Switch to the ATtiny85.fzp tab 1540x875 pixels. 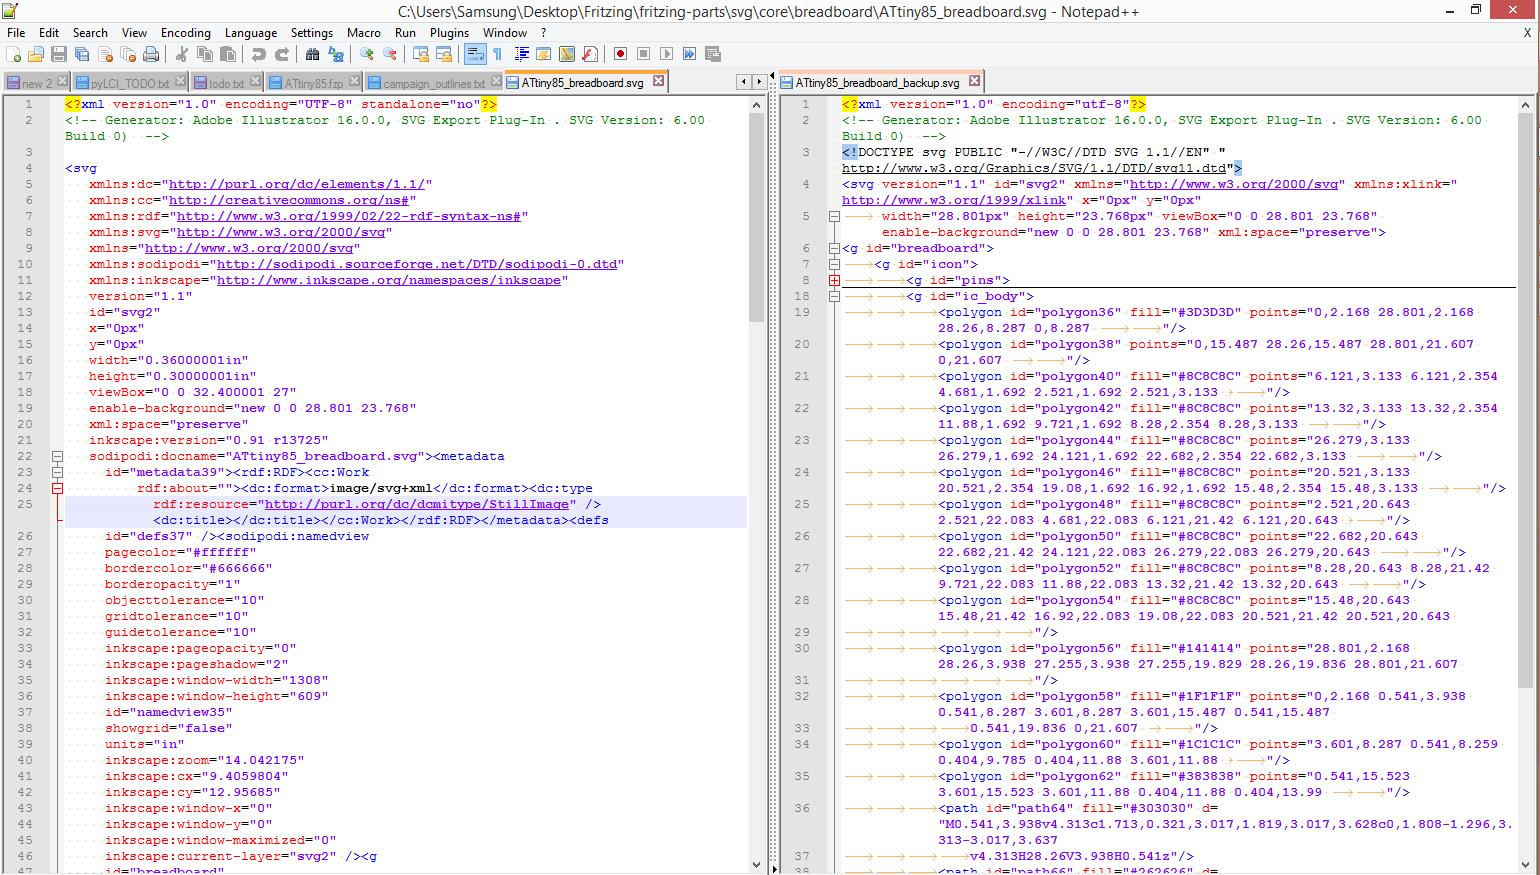313,83
